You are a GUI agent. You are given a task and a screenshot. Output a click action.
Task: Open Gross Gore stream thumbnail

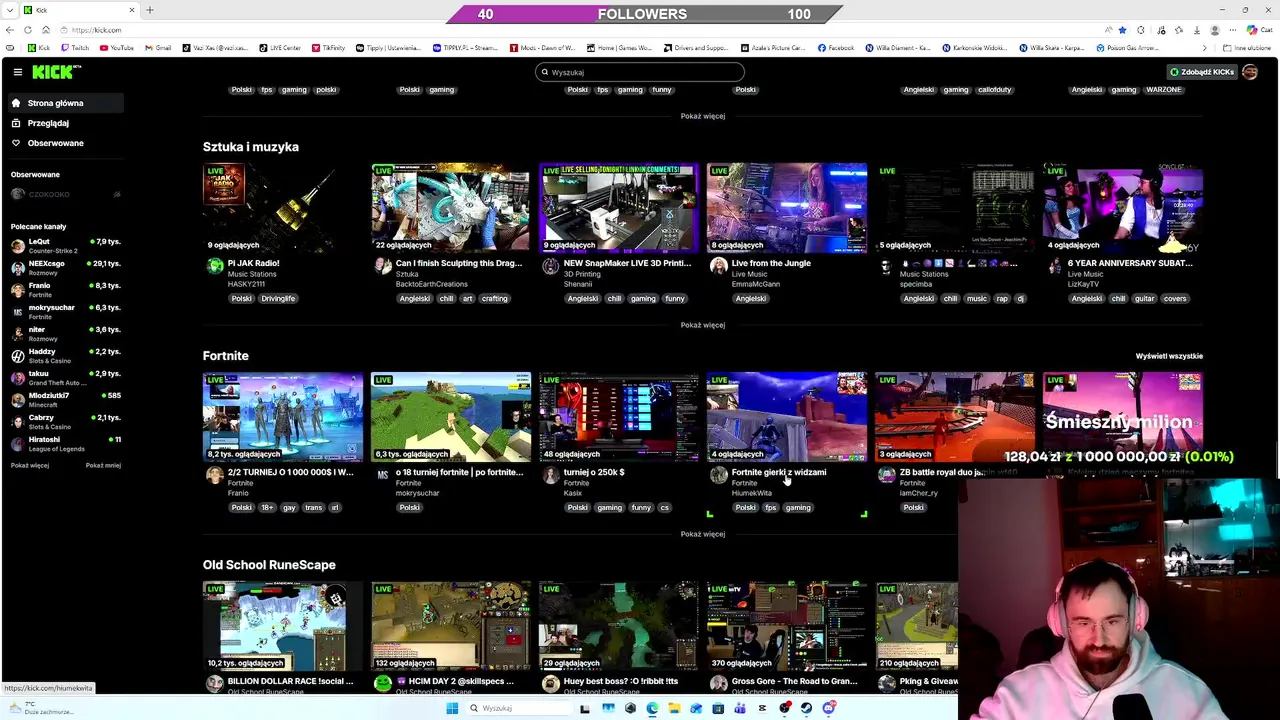[x=787, y=626]
